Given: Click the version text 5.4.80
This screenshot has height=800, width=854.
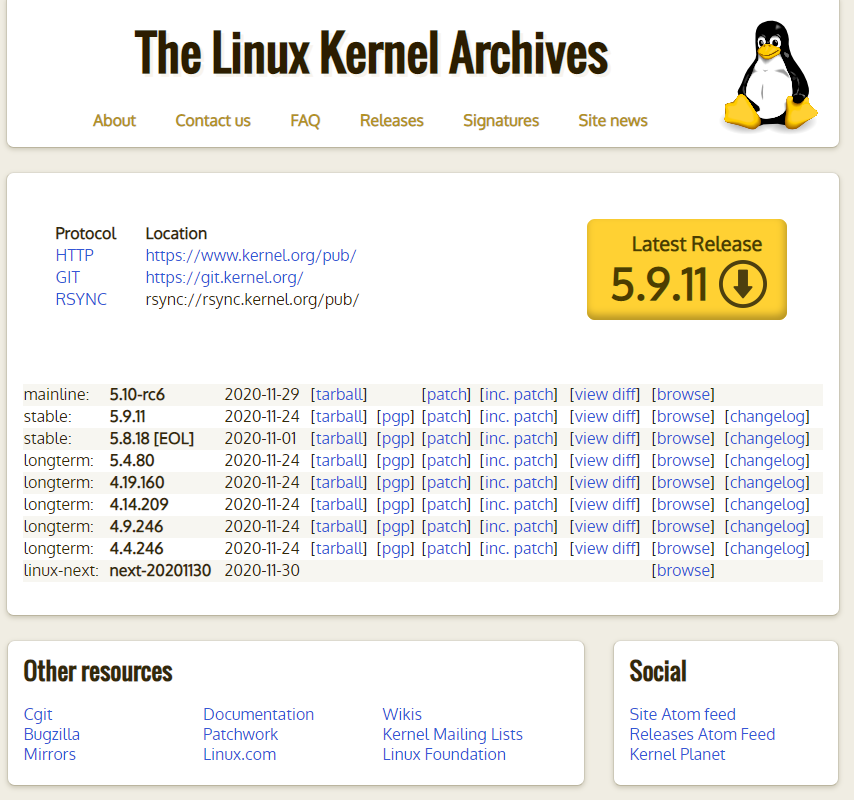Looking at the screenshot, I should (132, 461).
